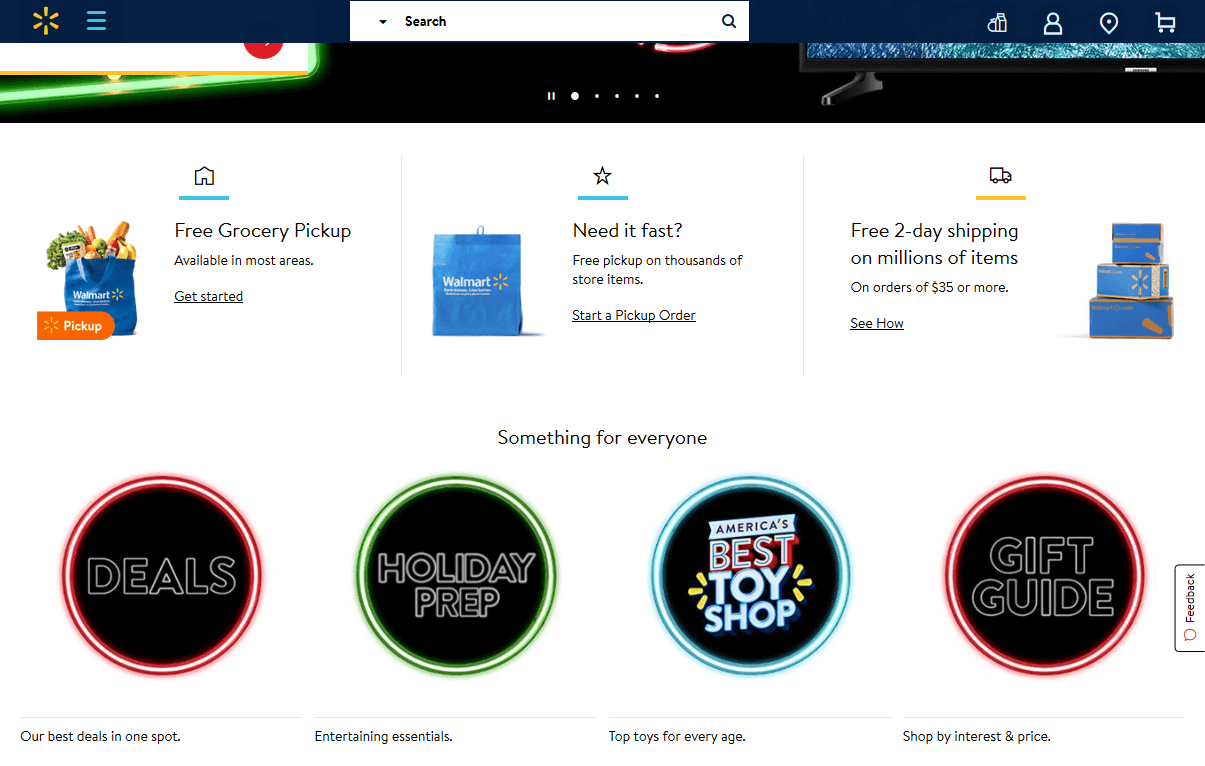Image resolution: width=1205 pixels, height=766 pixels.
Task: Expand the search category dropdown arrow
Action: coord(382,22)
